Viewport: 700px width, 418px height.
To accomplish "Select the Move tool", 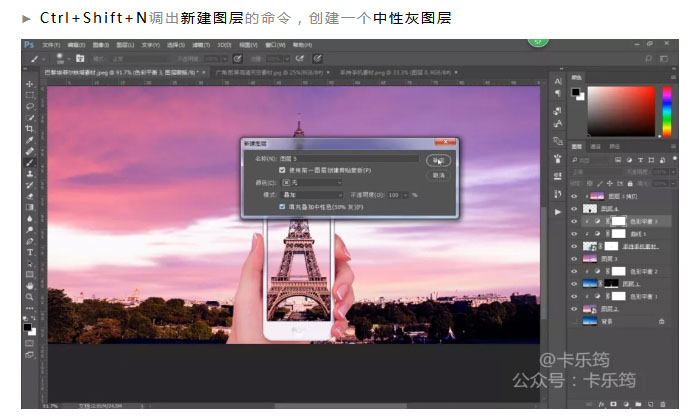I will 30,84.
